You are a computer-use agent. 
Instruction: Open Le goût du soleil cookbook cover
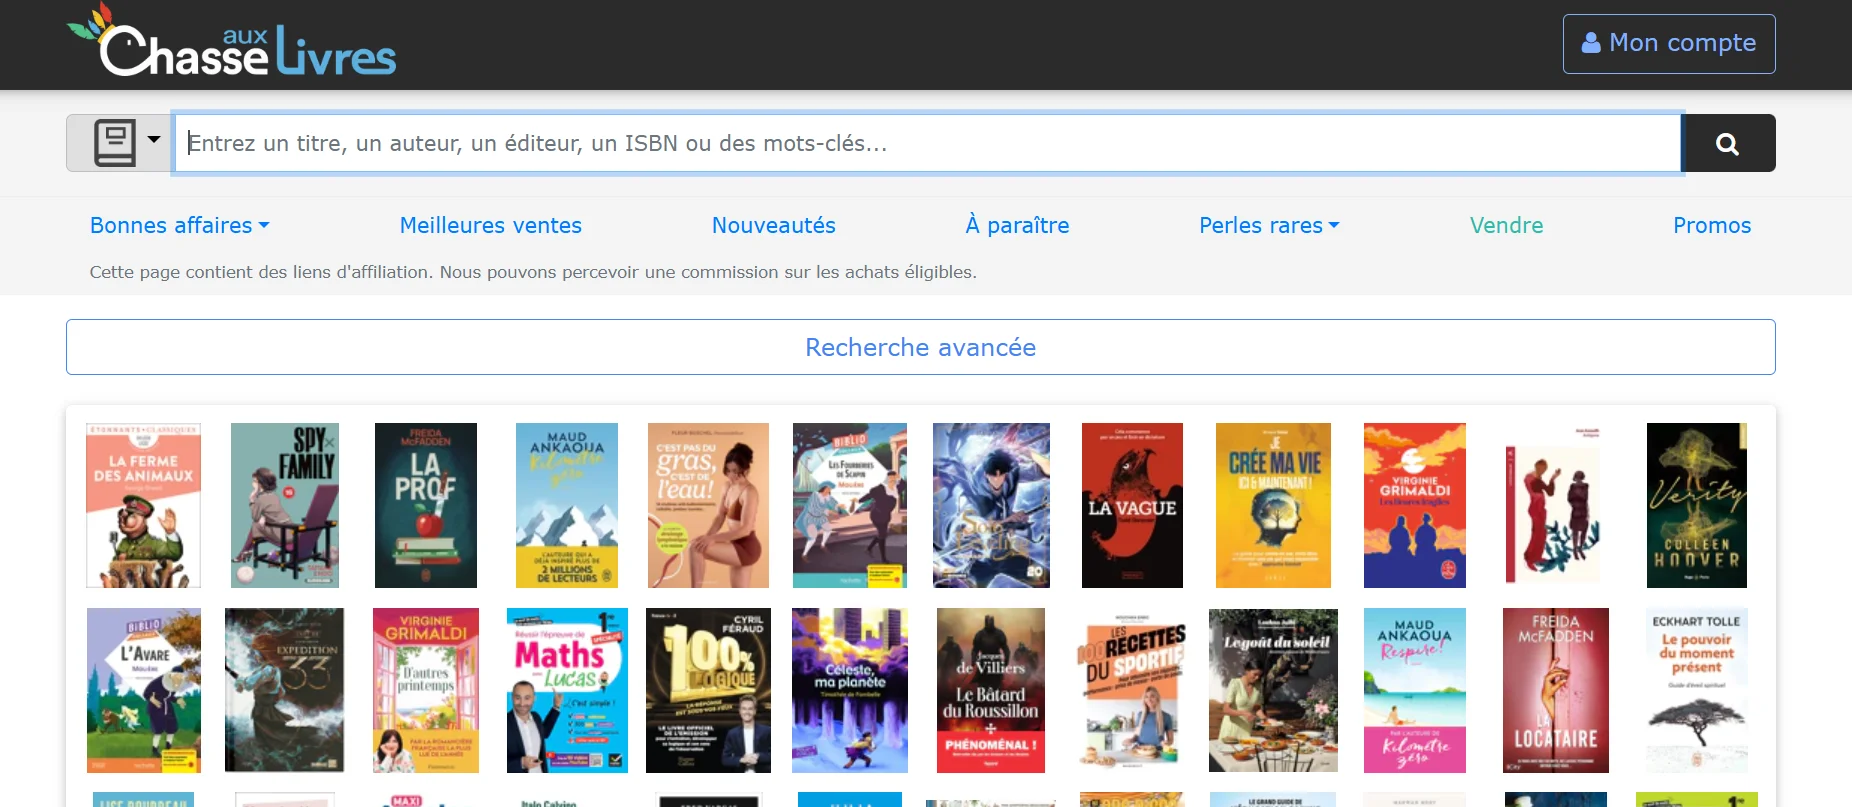pos(1273,690)
